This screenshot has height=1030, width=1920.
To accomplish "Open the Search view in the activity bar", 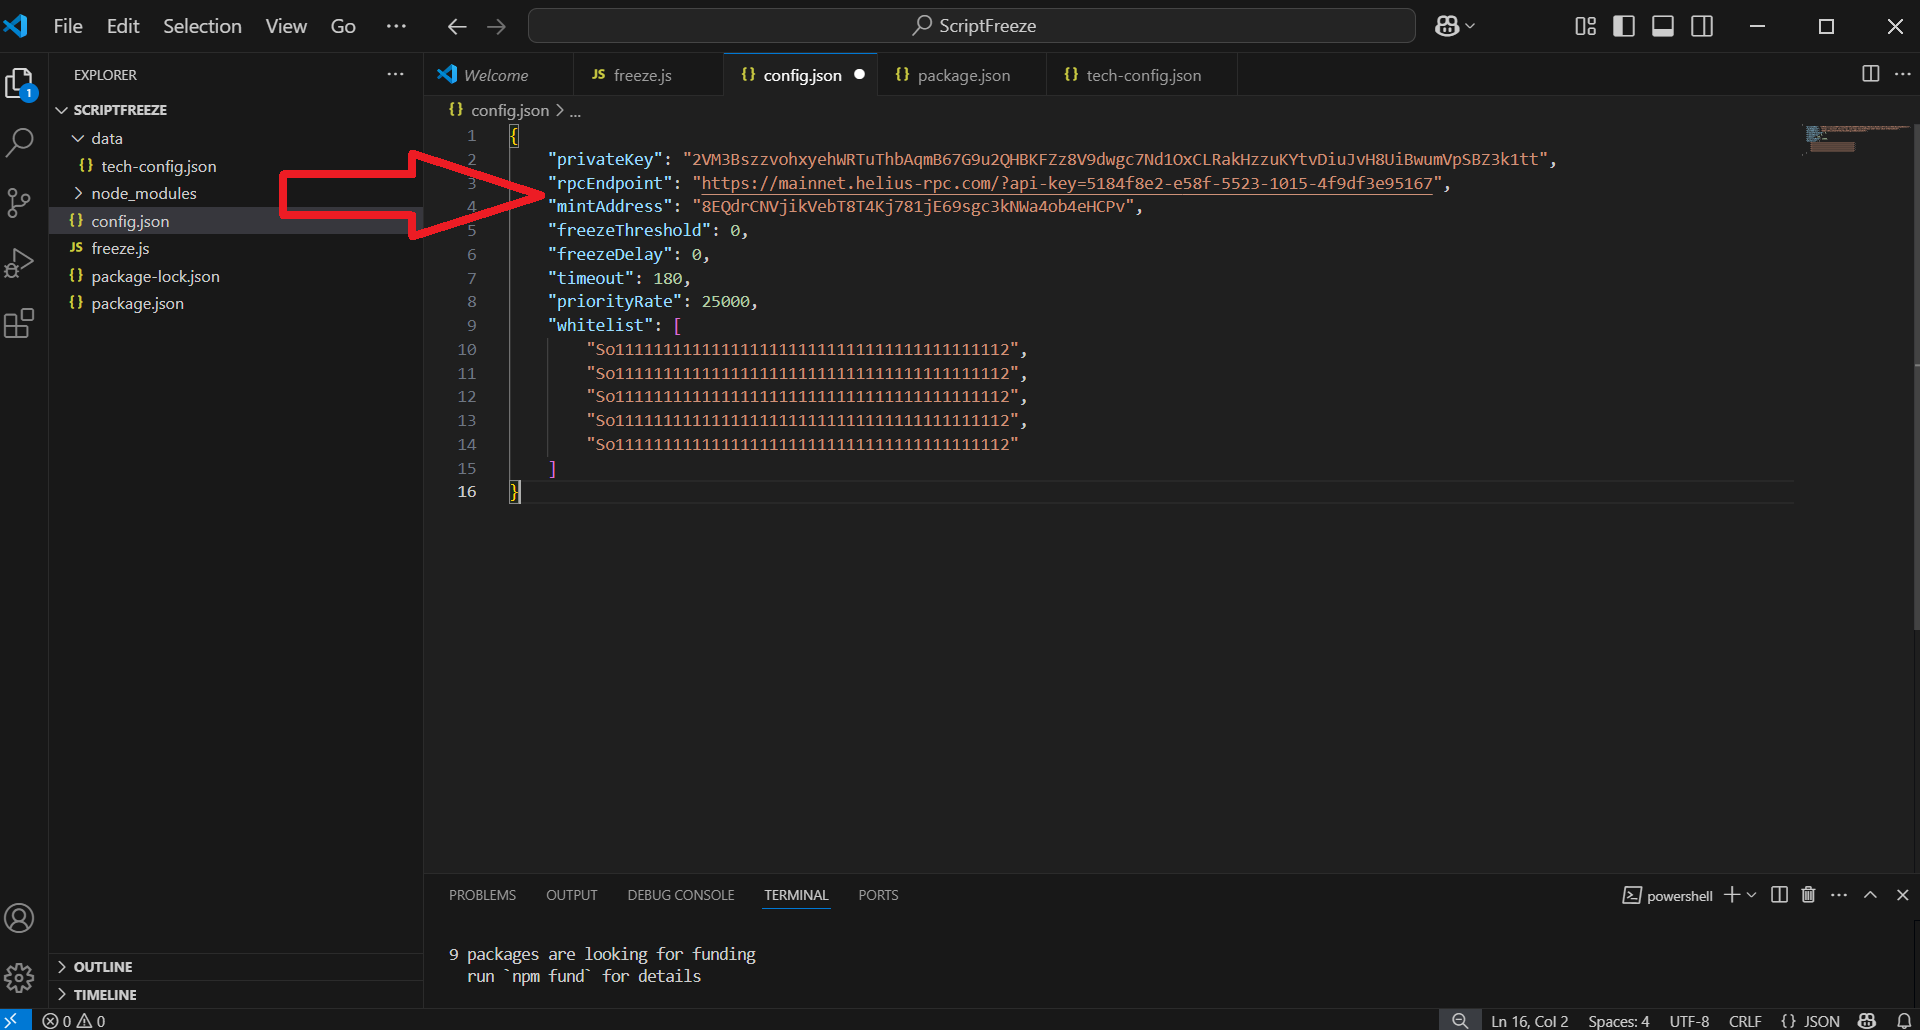I will tap(20, 143).
